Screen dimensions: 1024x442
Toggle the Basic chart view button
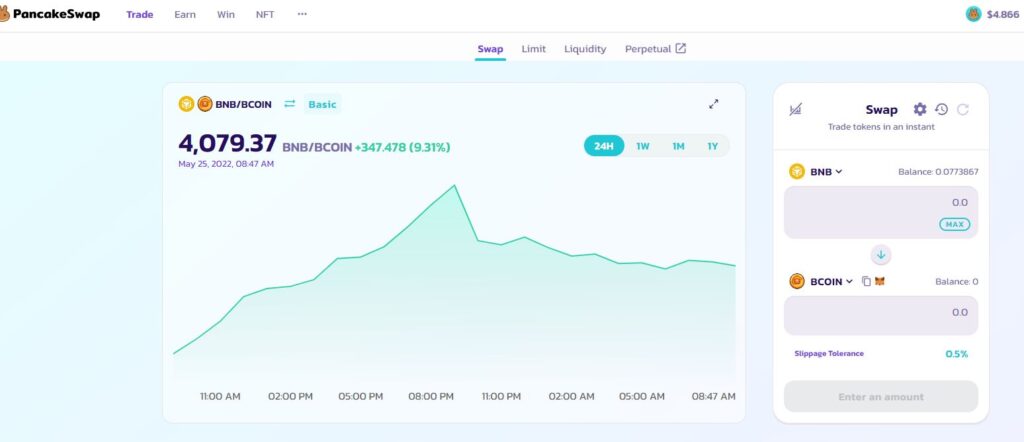[323, 104]
